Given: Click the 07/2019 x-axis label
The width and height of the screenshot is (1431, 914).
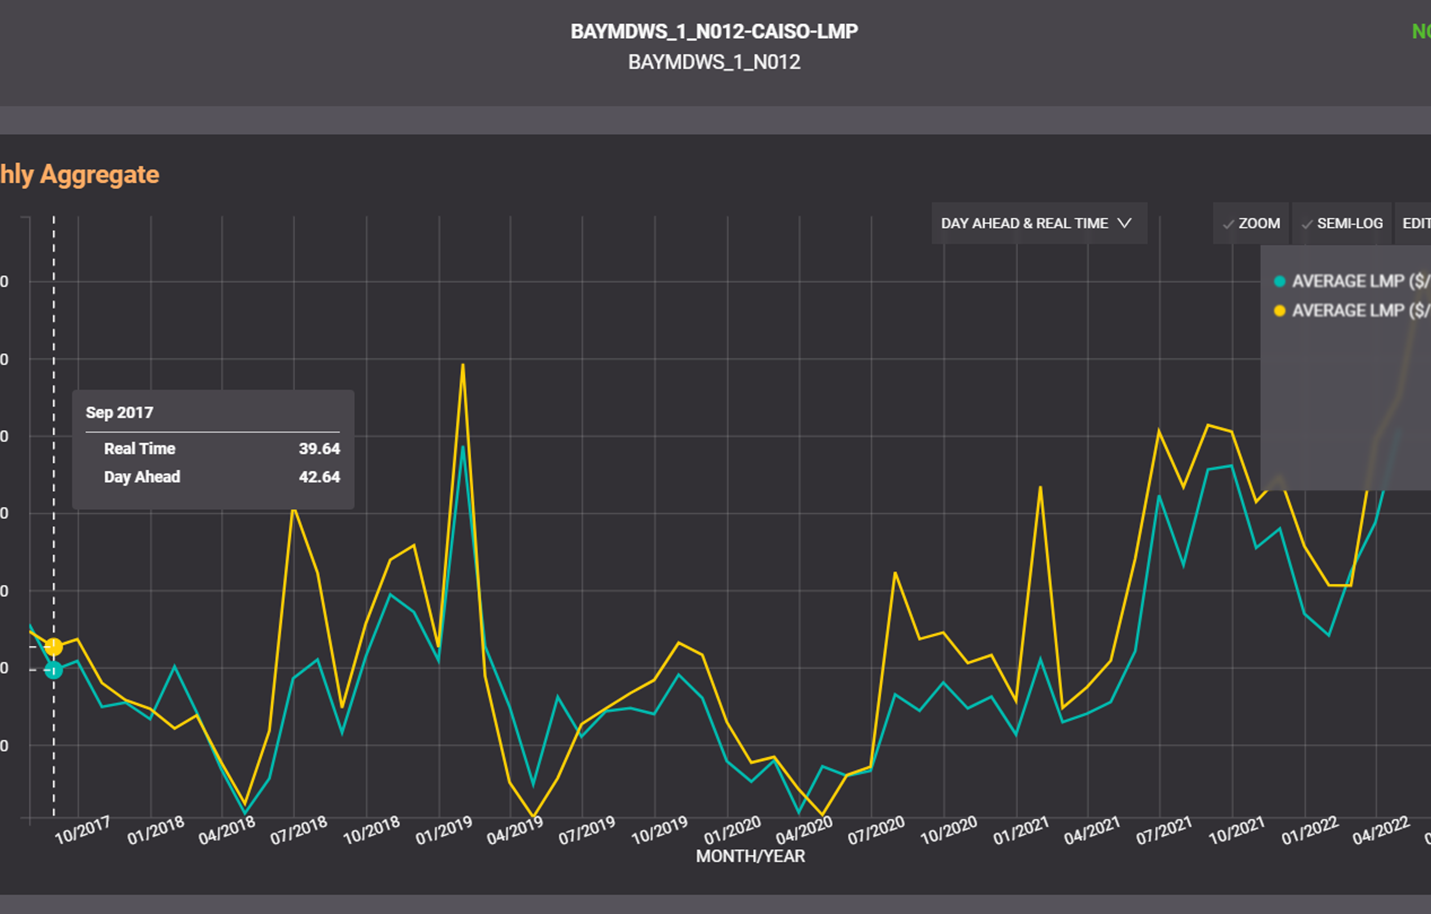Looking at the screenshot, I should click(586, 830).
